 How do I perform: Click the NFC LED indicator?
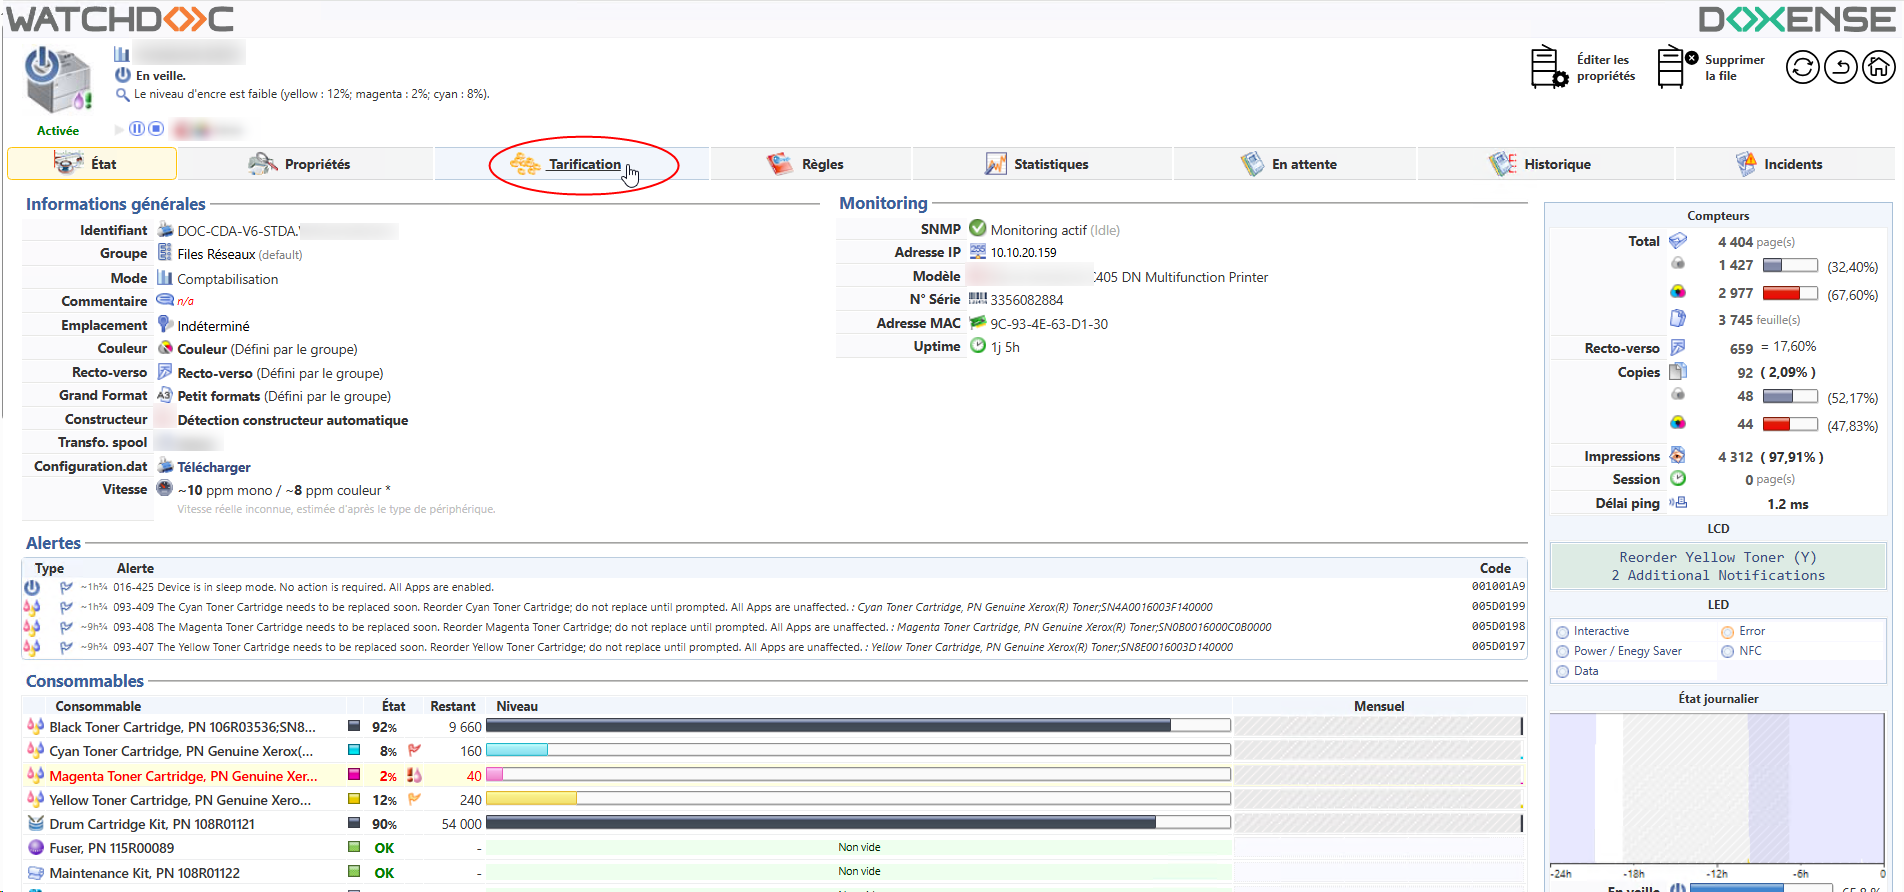1727,652
